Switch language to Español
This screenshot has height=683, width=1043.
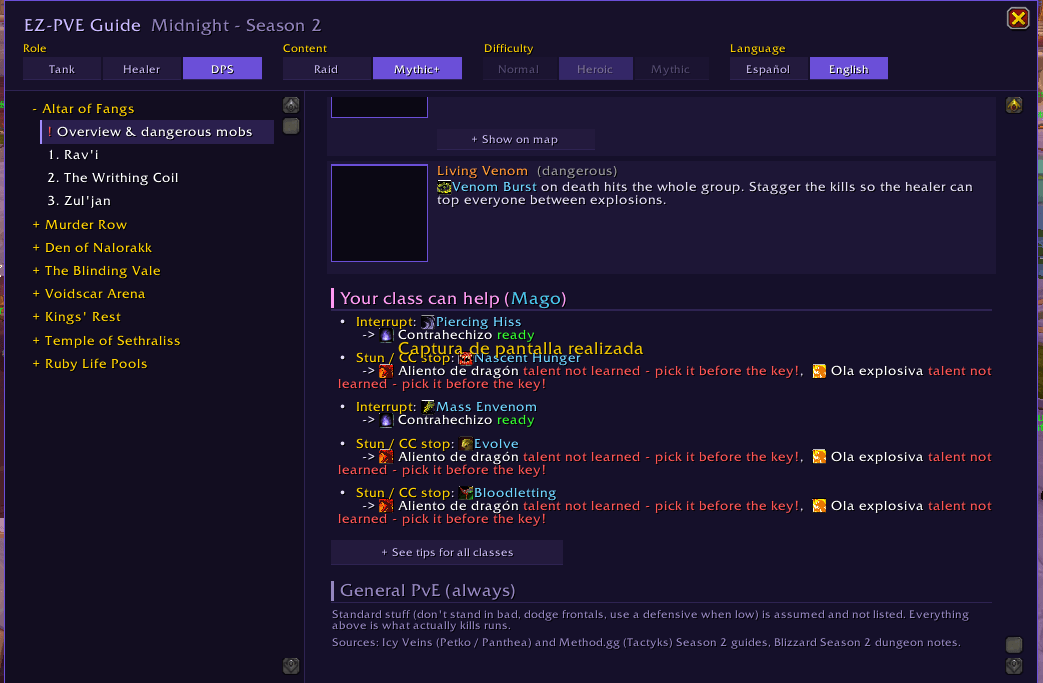click(768, 69)
